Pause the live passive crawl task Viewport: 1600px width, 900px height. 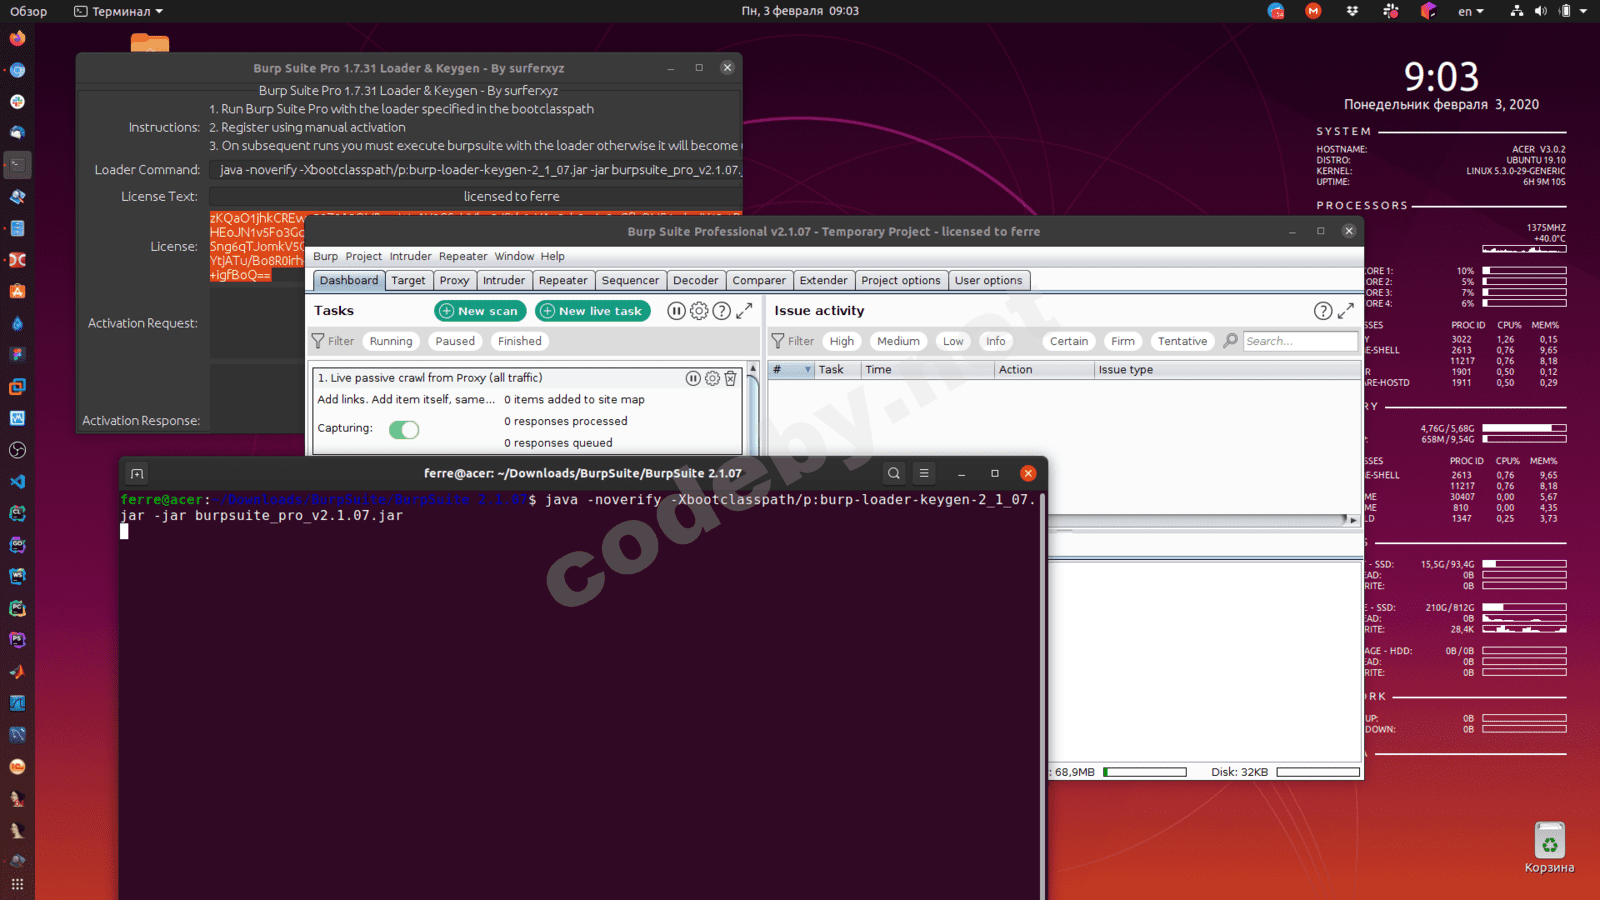tap(693, 378)
